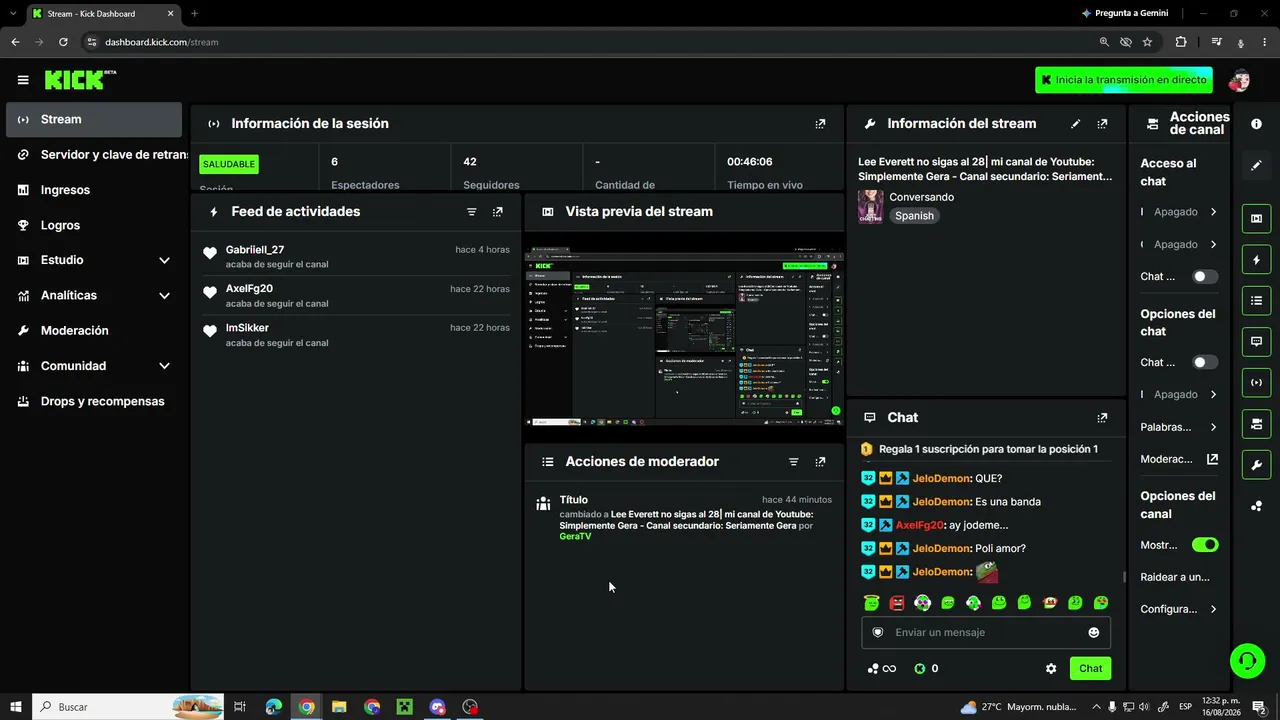Image resolution: width=1280 pixels, height=720 pixels.
Task: Pop out the Feed de actividades panel
Action: coord(497,212)
